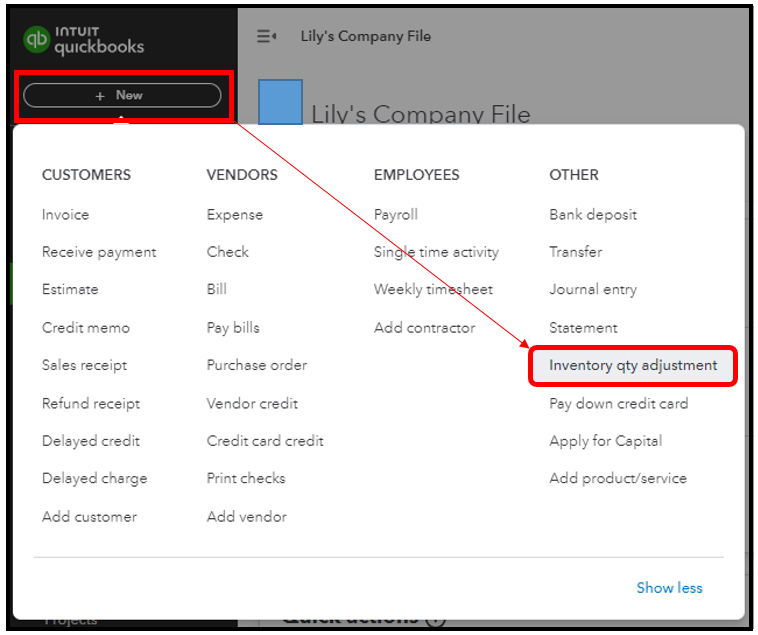This screenshot has width=758, height=635.
Task: Click the + New button
Action: 122,95
